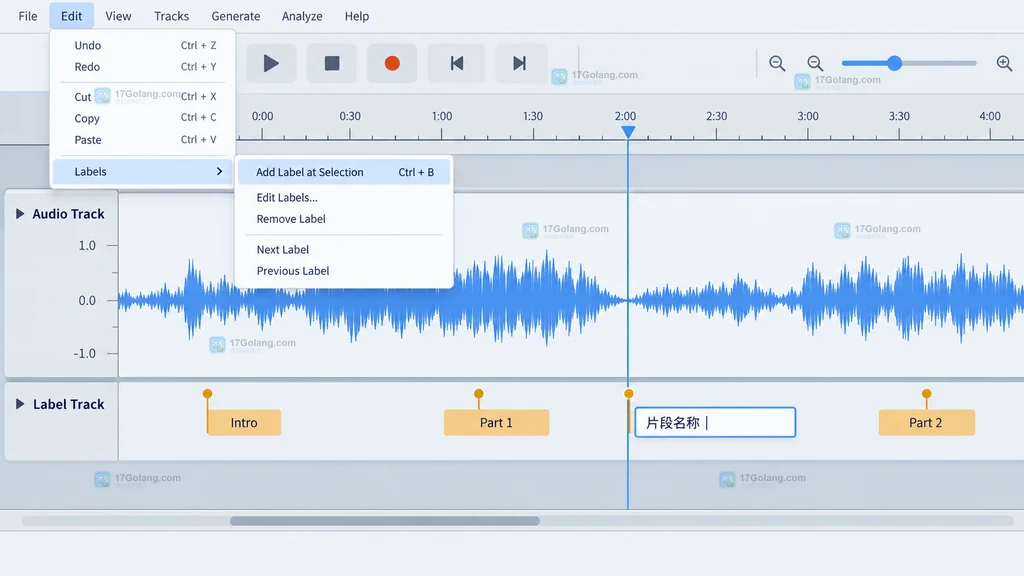
Task: Select the Intro label
Action: click(244, 423)
